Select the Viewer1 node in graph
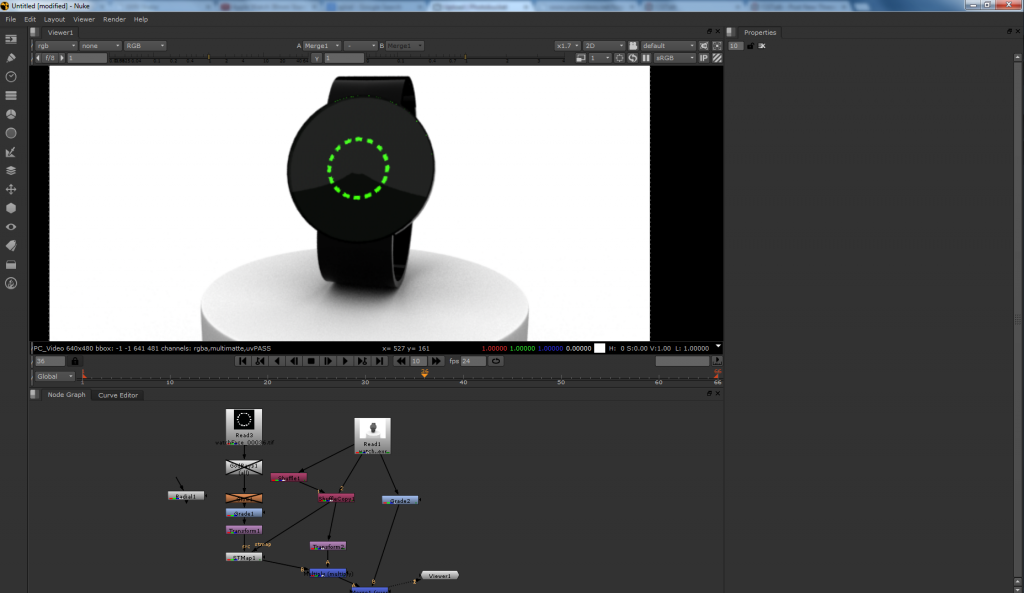 (438, 575)
